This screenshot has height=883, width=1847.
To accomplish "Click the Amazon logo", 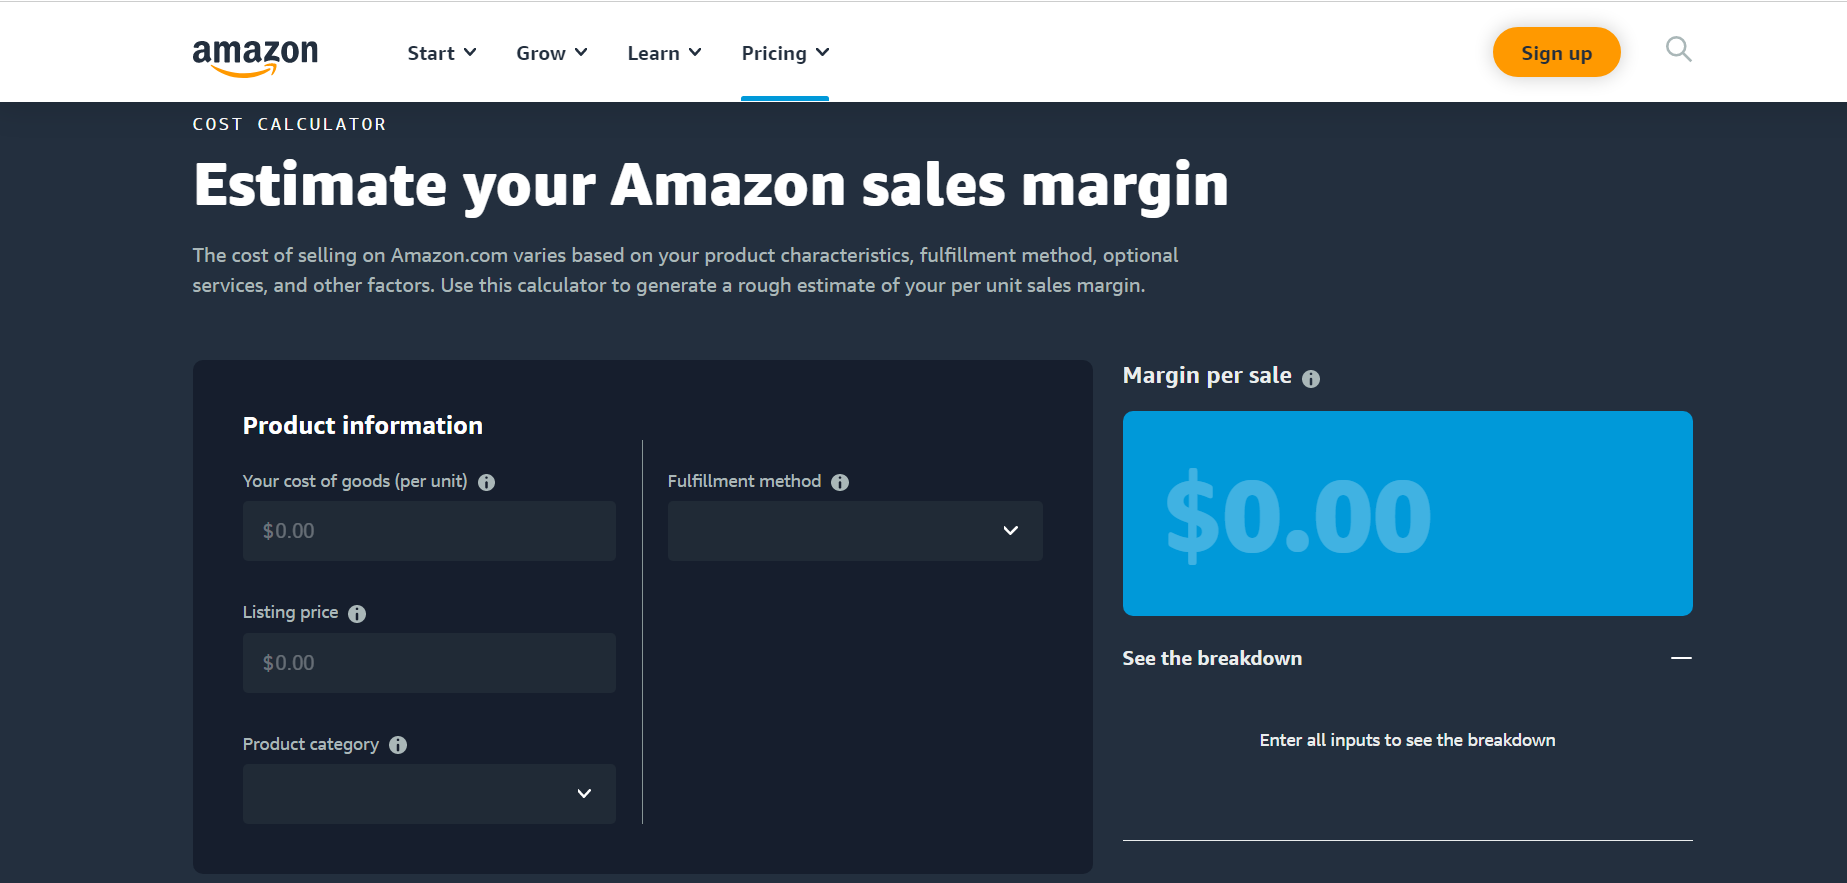I will [x=255, y=57].
